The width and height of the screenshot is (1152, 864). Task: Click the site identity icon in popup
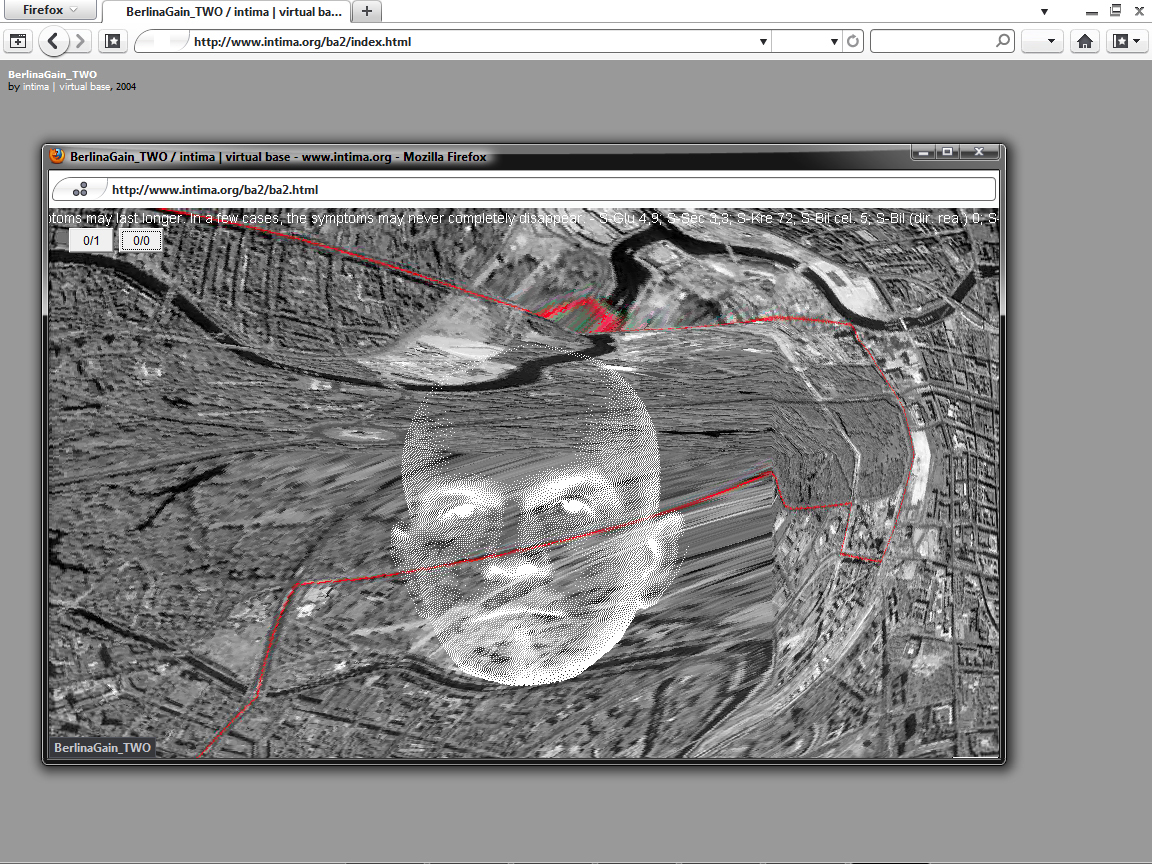[x=82, y=189]
